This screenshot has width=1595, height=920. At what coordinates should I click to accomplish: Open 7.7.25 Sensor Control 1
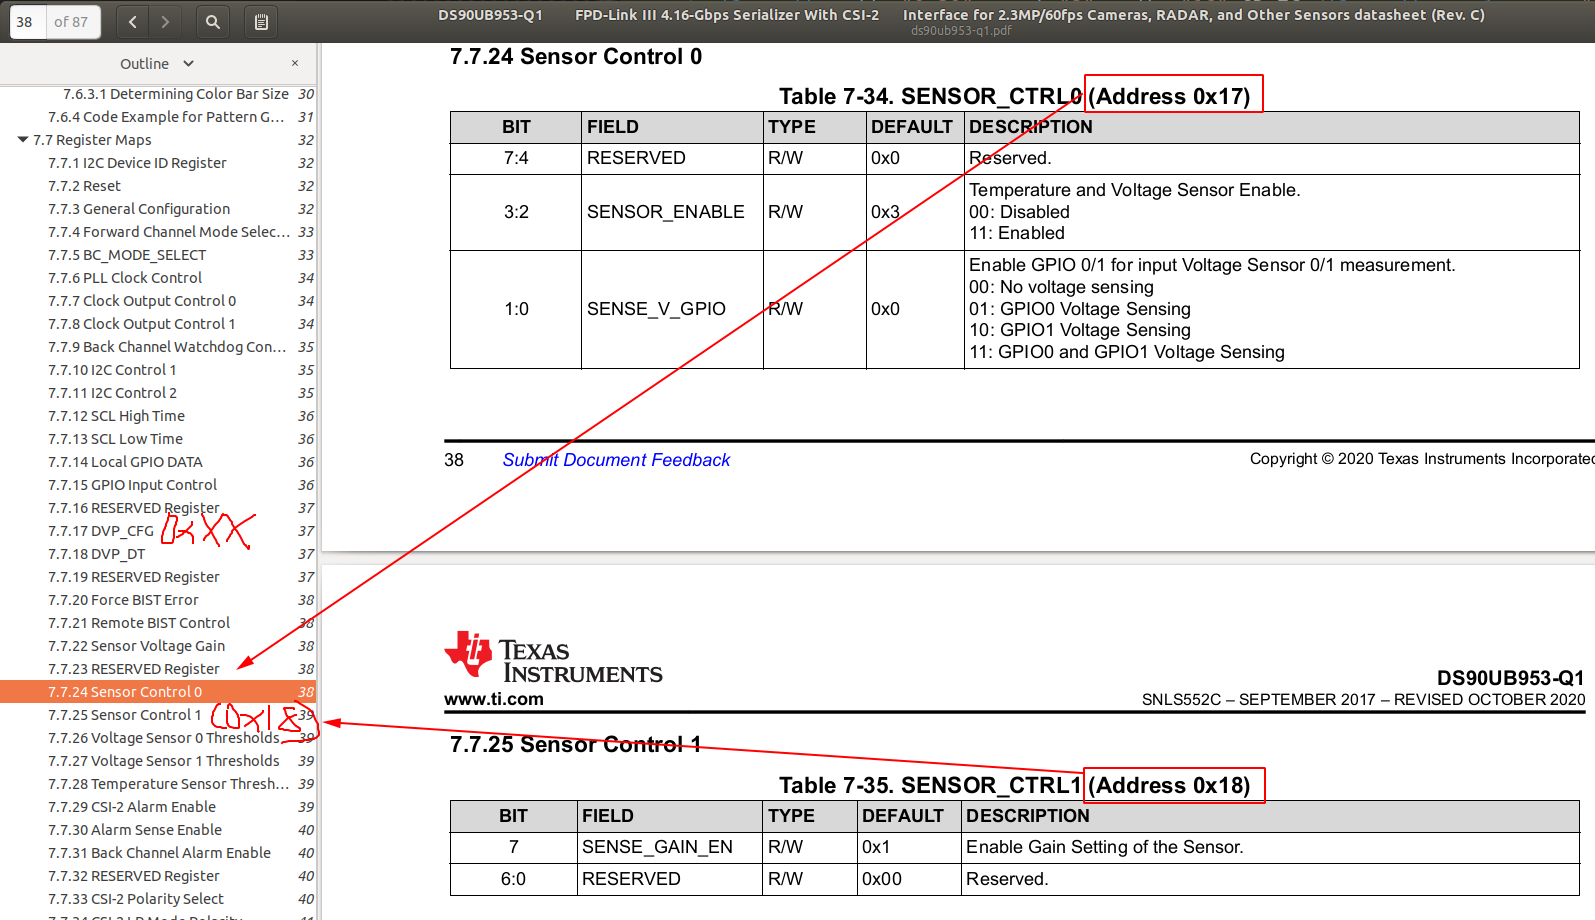click(125, 715)
